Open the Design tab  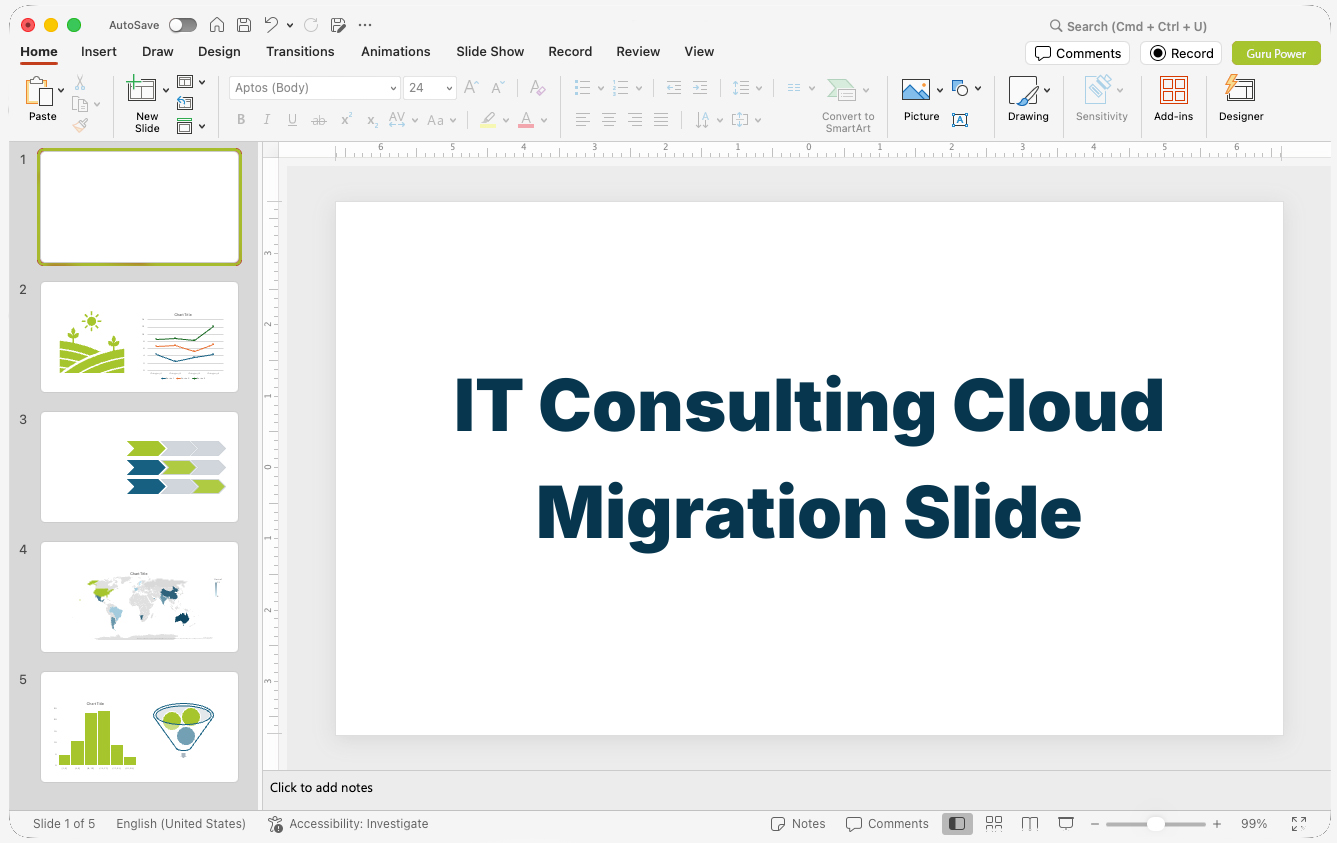pyautogui.click(x=219, y=51)
